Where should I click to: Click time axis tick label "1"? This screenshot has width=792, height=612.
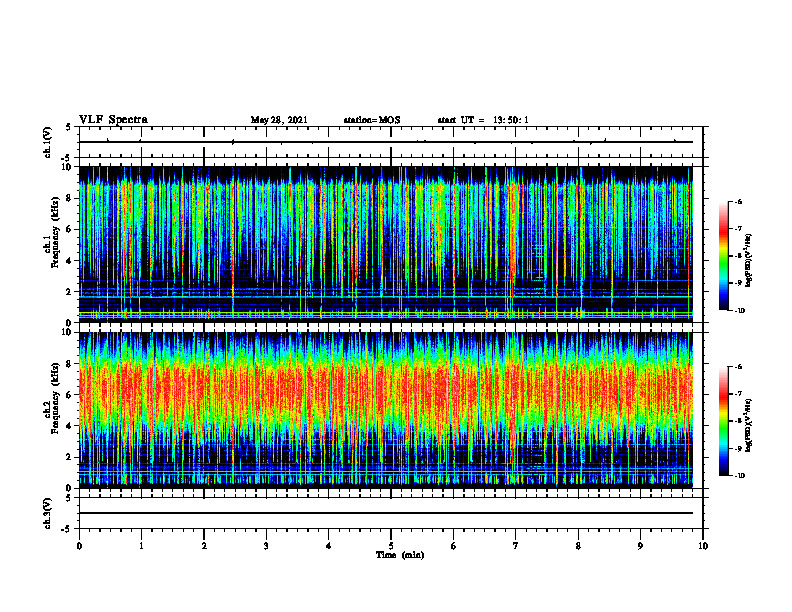[x=141, y=546]
